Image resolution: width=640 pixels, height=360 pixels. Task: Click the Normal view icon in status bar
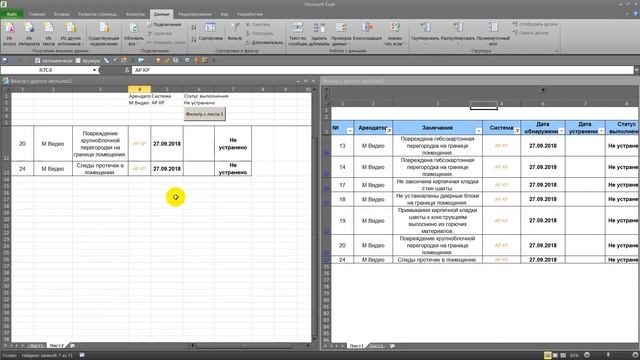pos(547,356)
